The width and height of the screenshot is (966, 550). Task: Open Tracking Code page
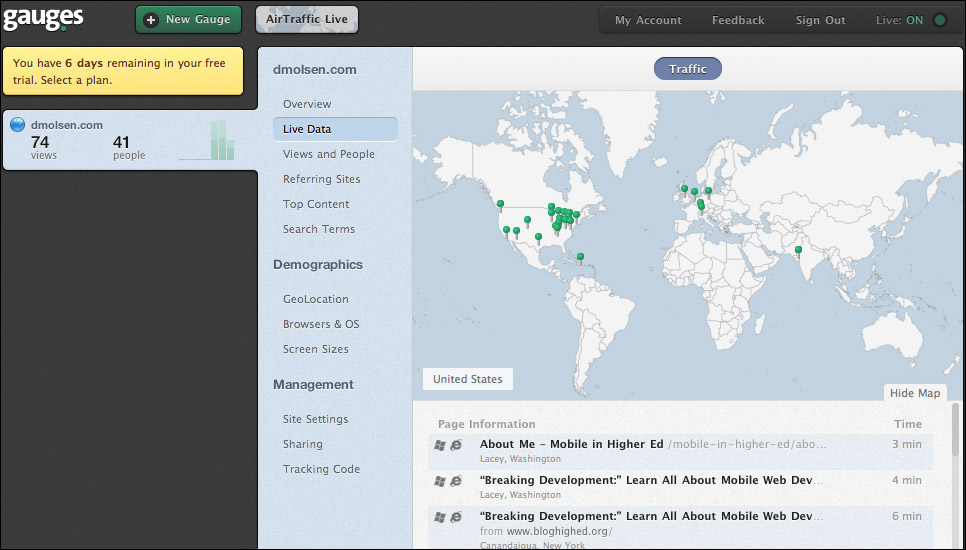click(321, 469)
